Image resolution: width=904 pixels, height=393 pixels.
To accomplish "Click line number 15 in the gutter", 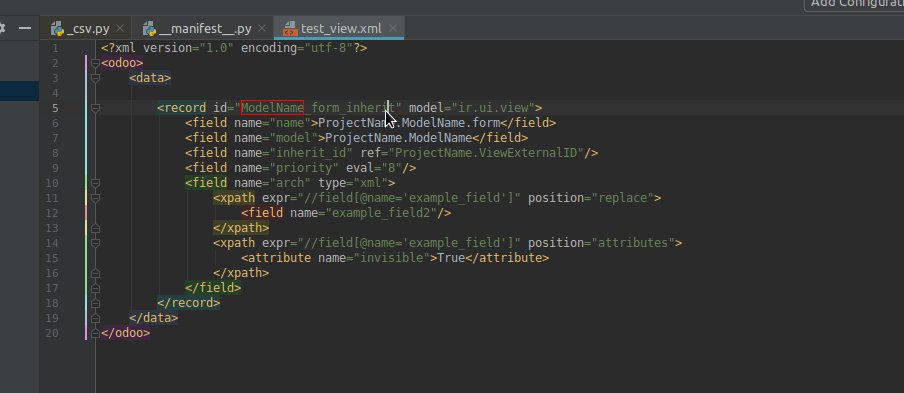I will [51, 258].
